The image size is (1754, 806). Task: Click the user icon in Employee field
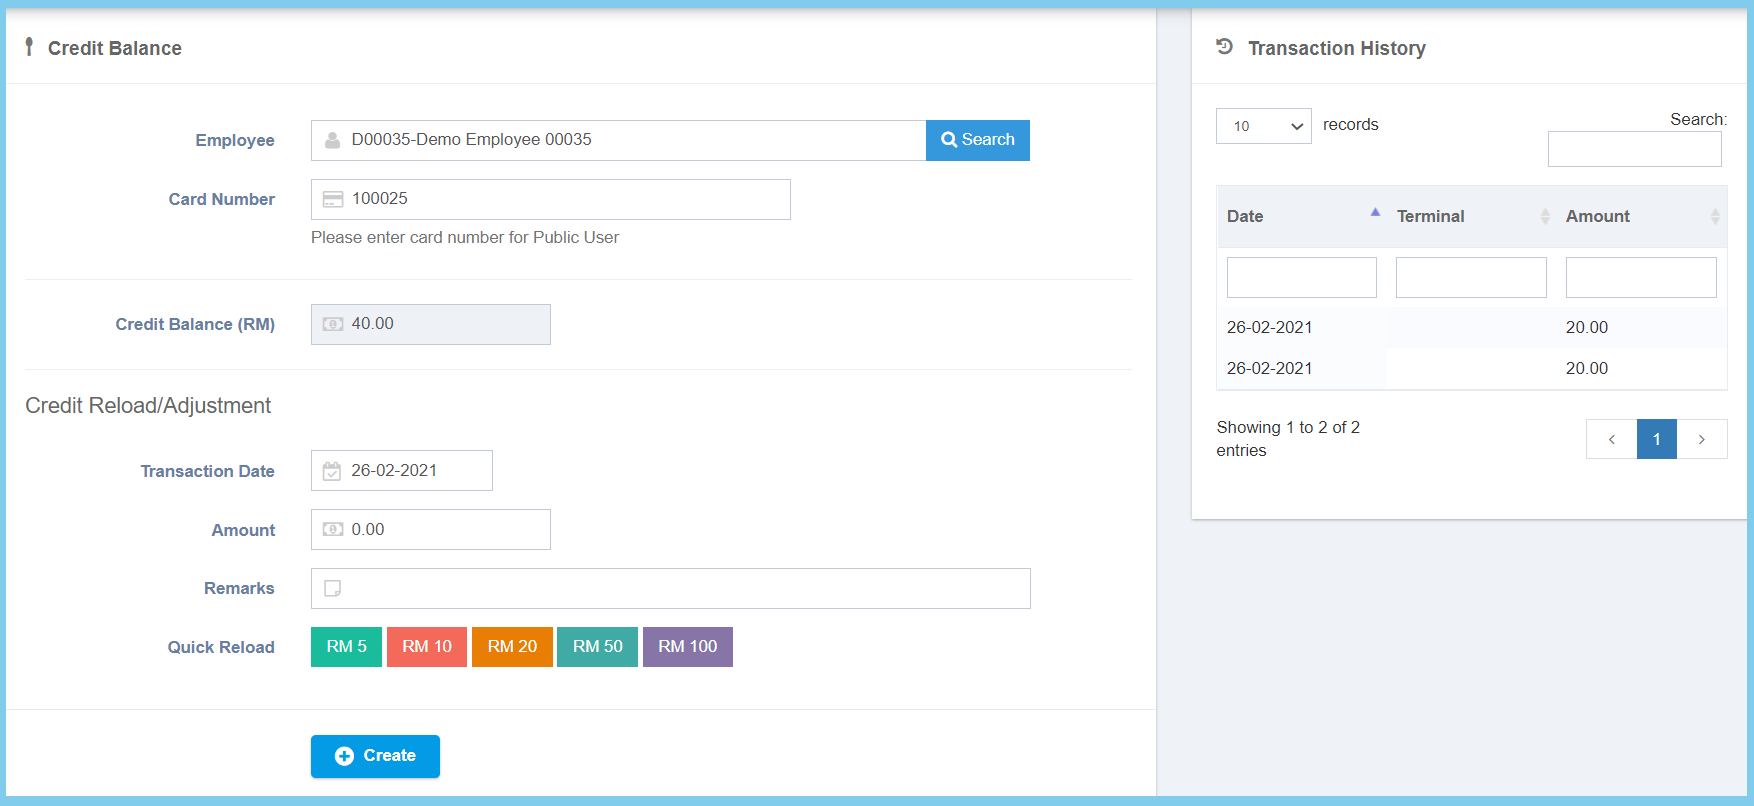coord(333,140)
